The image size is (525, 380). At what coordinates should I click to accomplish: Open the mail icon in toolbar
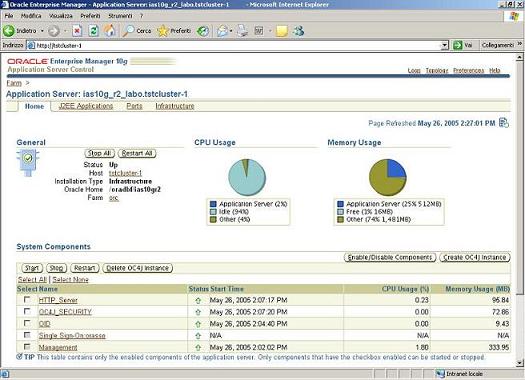click(x=222, y=31)
